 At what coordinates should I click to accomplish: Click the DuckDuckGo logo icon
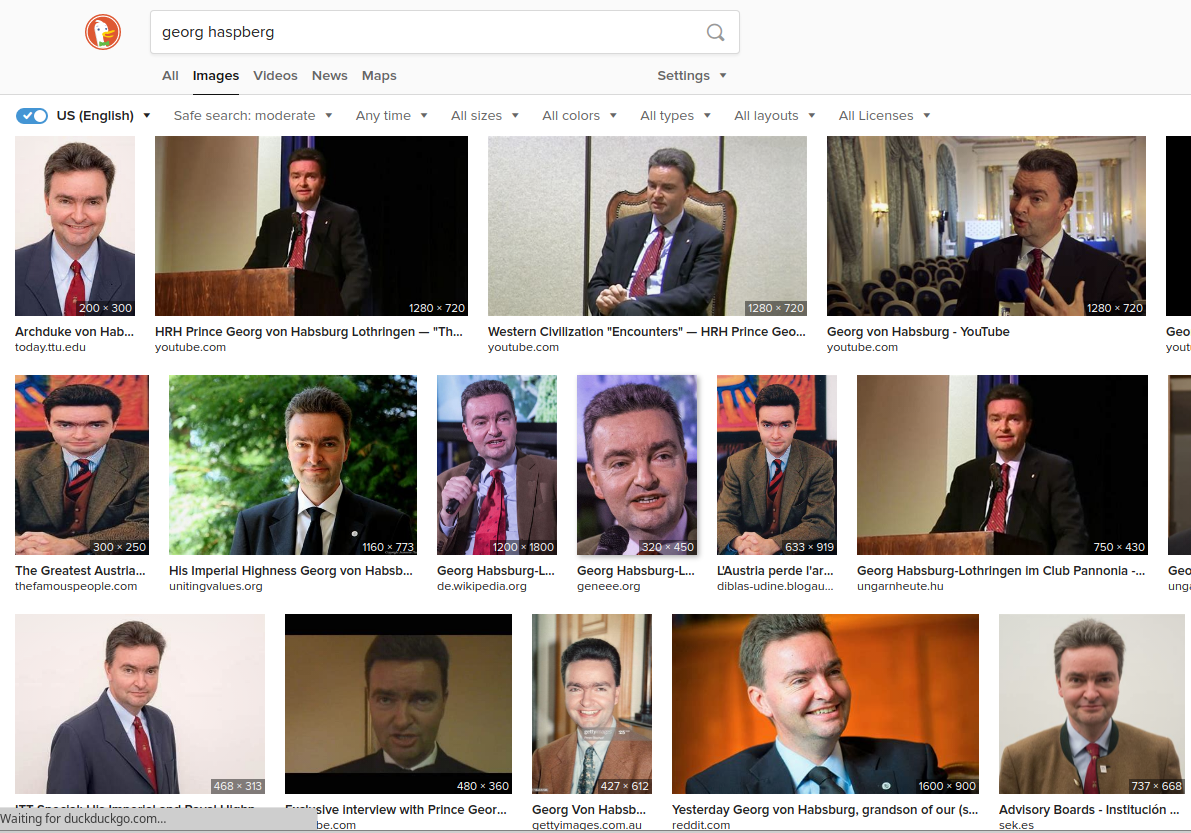(x=103, y=32)
